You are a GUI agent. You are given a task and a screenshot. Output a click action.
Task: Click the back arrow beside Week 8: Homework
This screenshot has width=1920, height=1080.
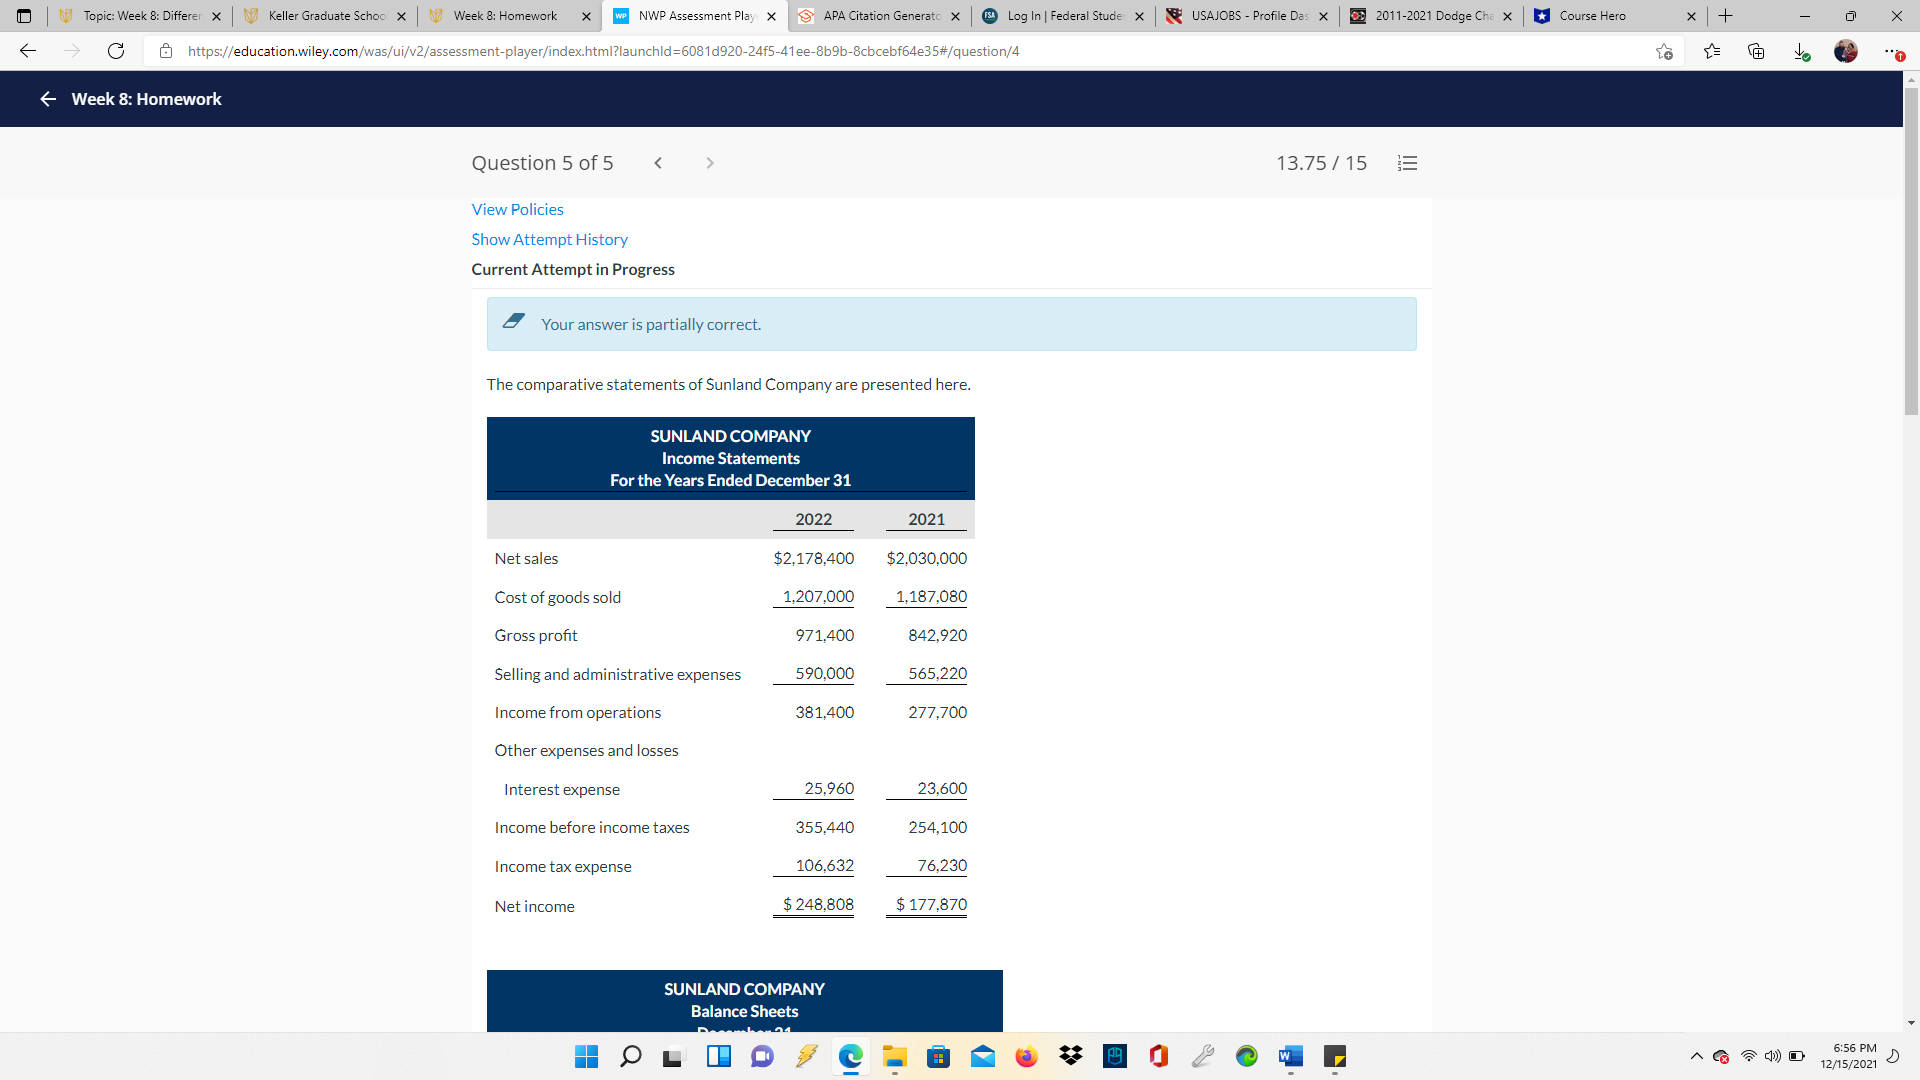48,99
